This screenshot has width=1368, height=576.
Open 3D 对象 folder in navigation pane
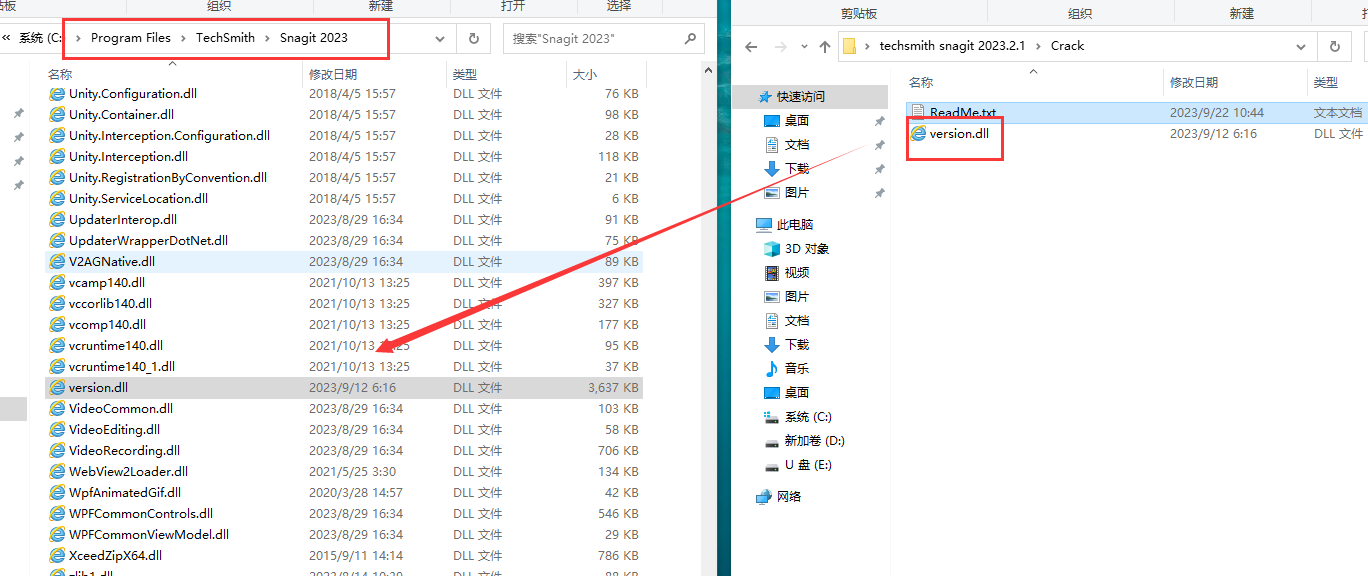point(806,249)
